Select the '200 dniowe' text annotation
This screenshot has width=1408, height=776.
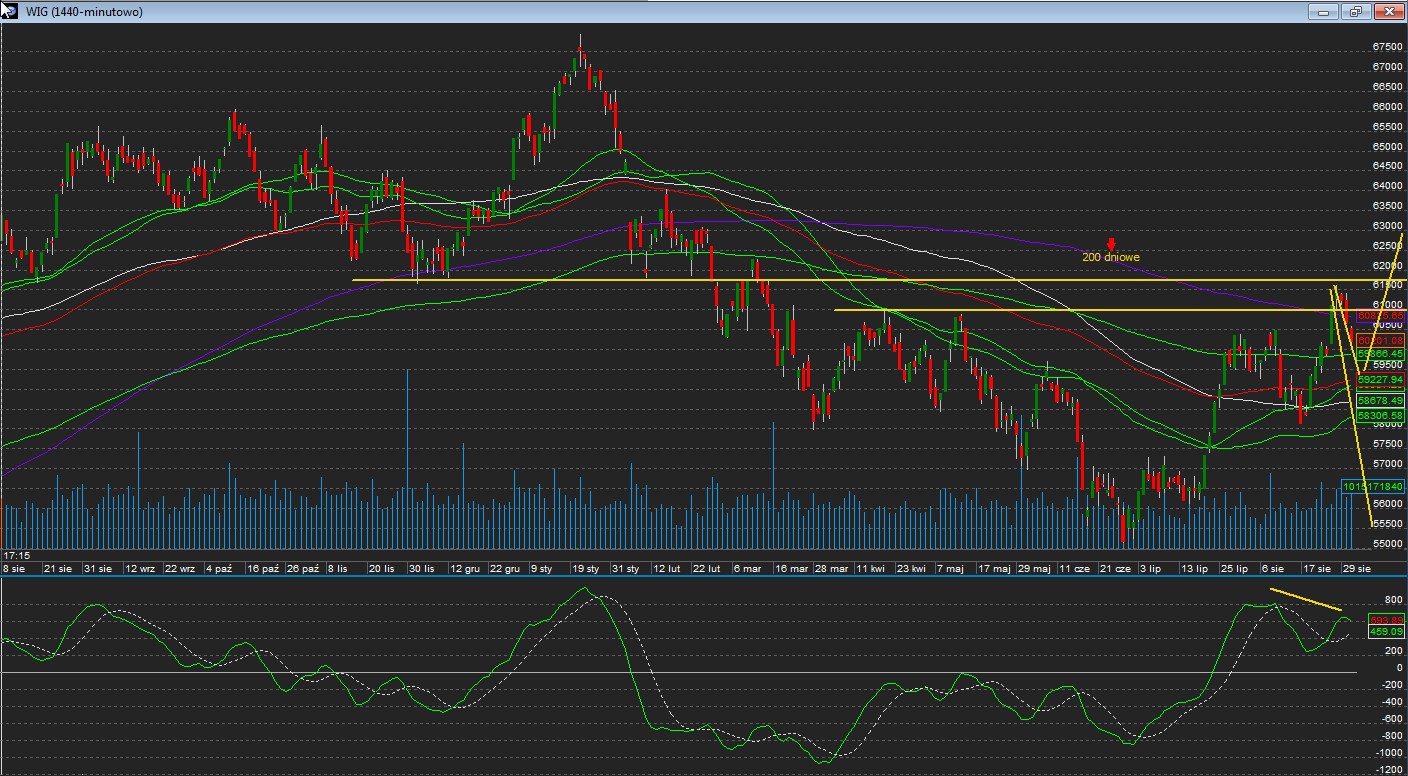point(1110,257)
